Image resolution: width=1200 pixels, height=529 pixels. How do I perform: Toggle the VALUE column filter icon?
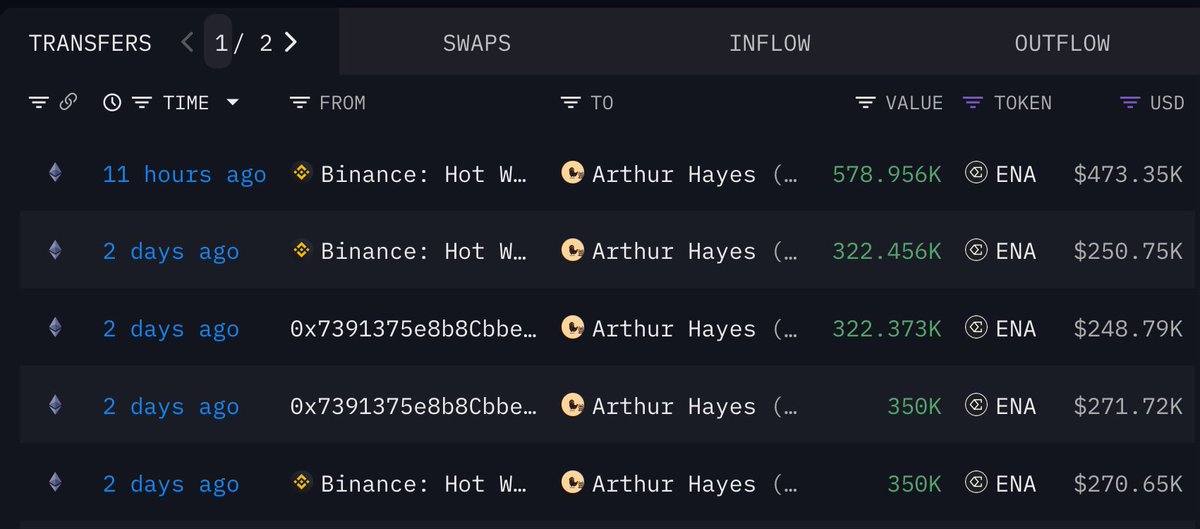[x=866, y=102]
